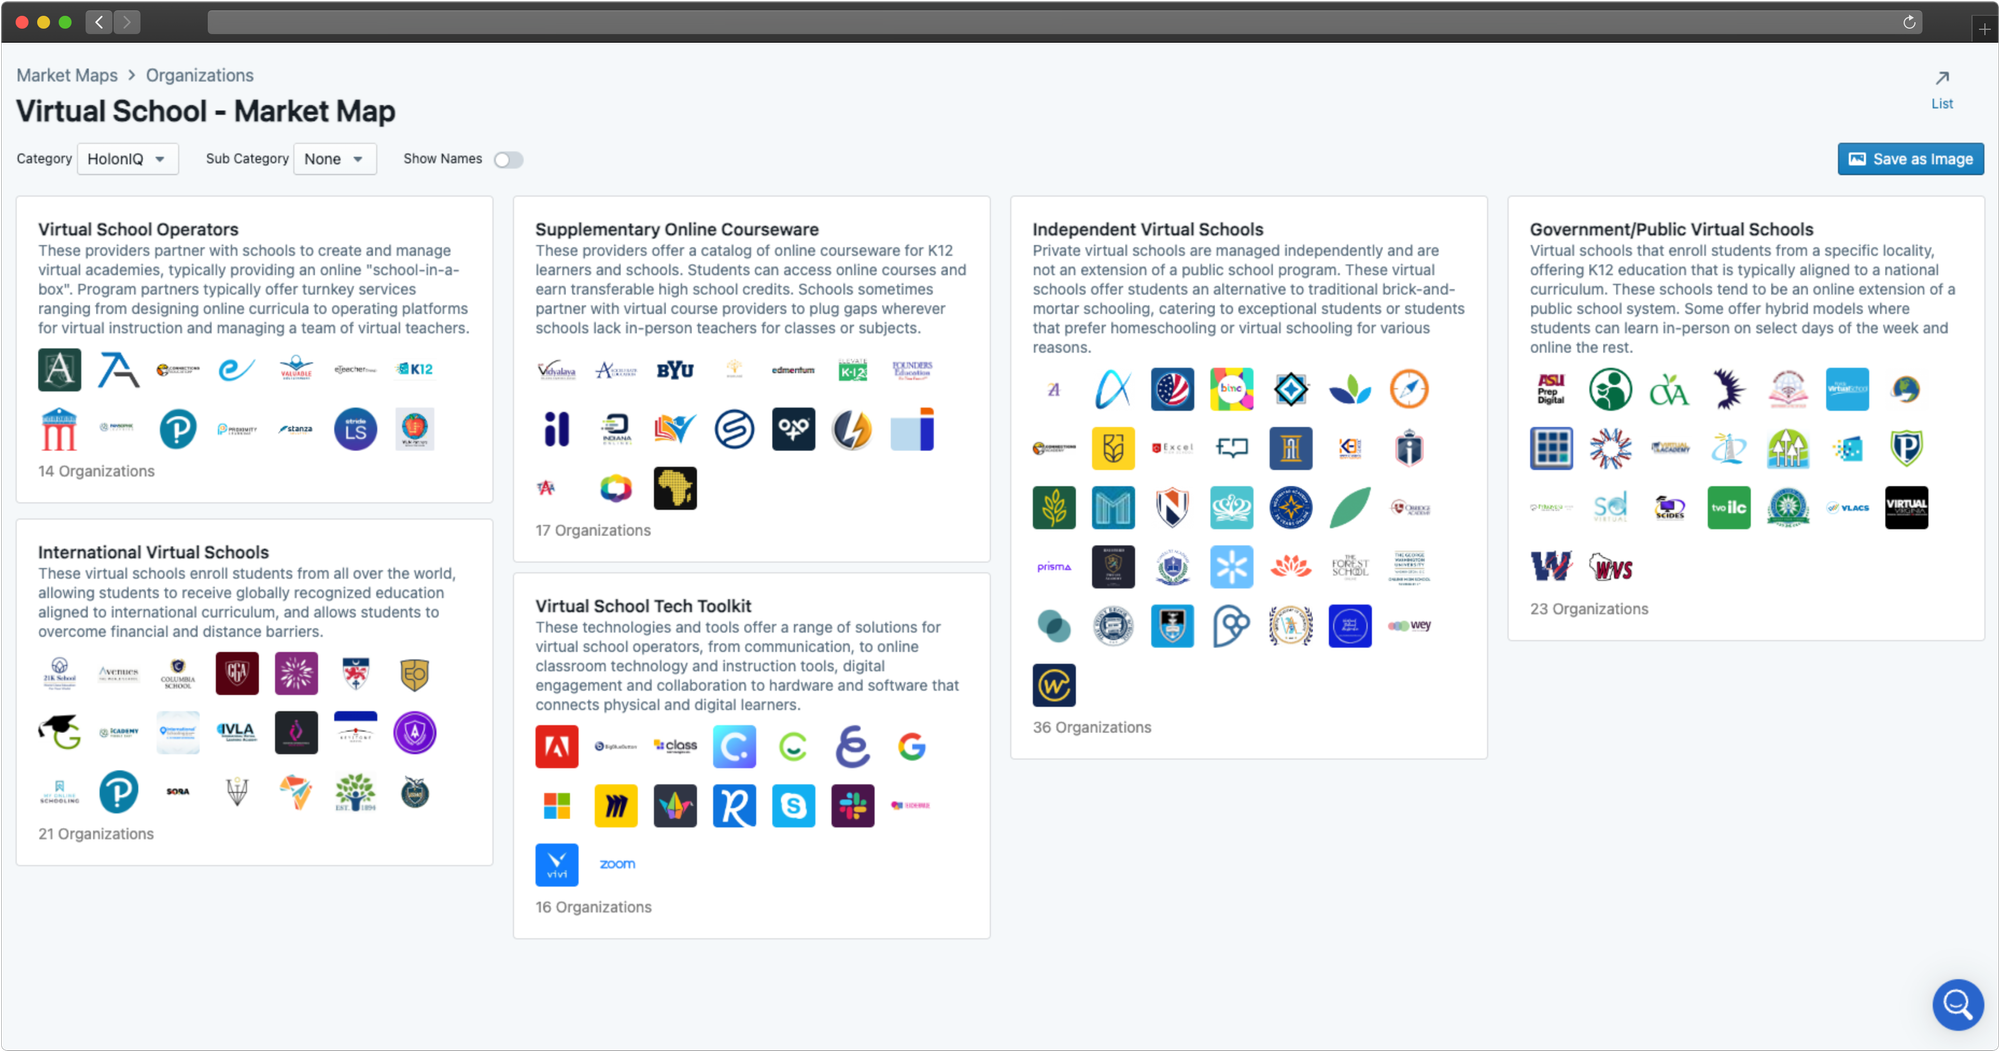Click the Virtual School Operators heading

[x=138, y=229]
